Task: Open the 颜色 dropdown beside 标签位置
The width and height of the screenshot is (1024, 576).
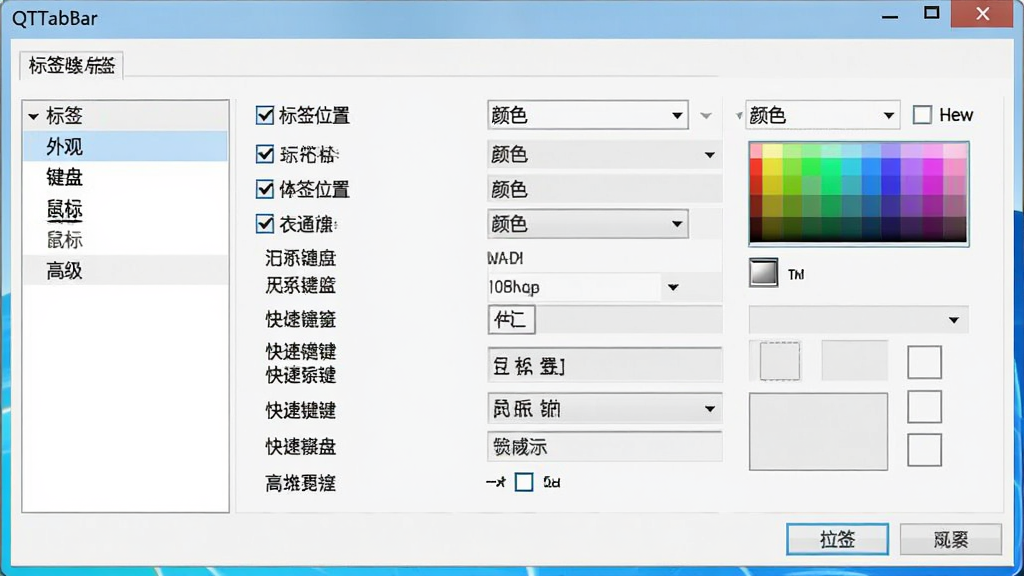Action: (588, 115)
